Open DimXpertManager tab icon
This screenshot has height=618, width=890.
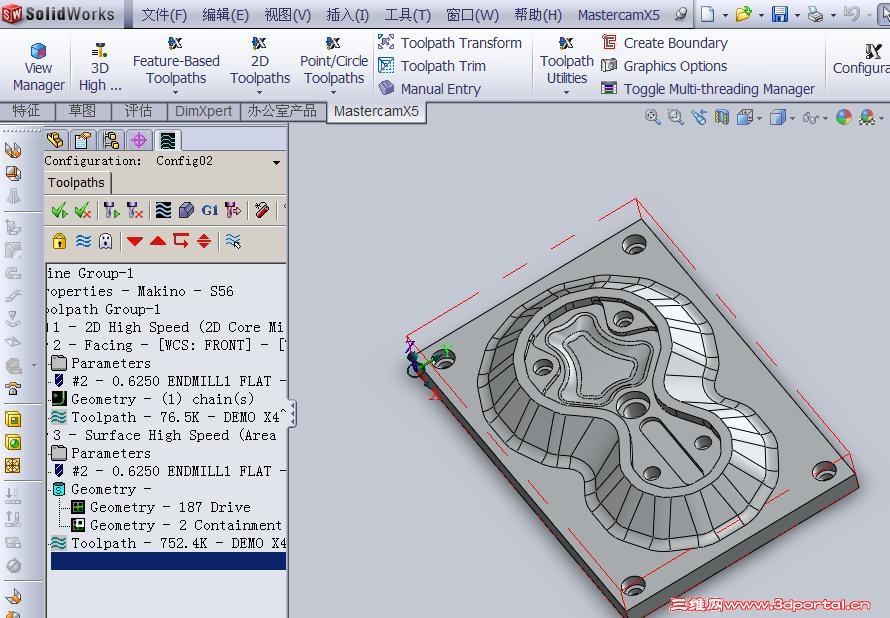(x=139, y=140)
